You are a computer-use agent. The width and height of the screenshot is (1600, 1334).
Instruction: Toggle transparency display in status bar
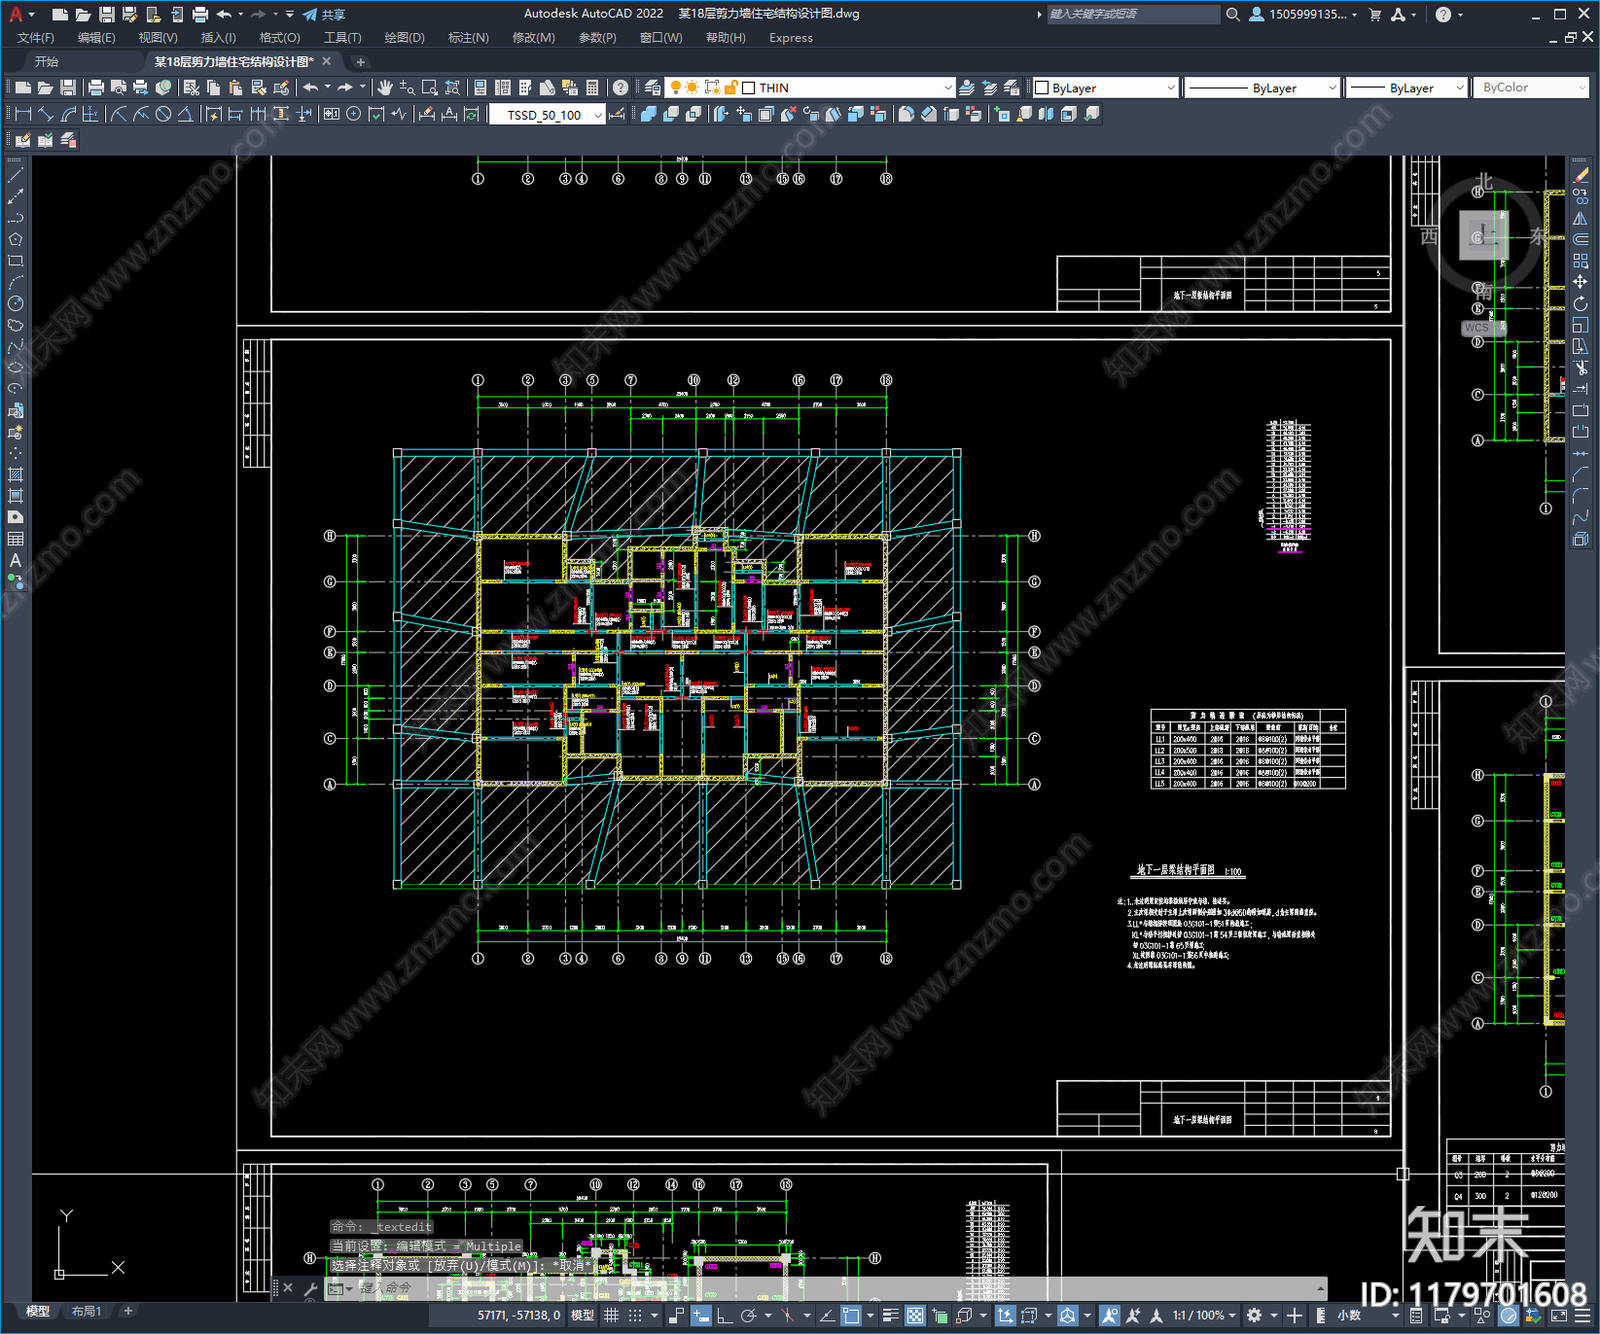coord(914,1315)
